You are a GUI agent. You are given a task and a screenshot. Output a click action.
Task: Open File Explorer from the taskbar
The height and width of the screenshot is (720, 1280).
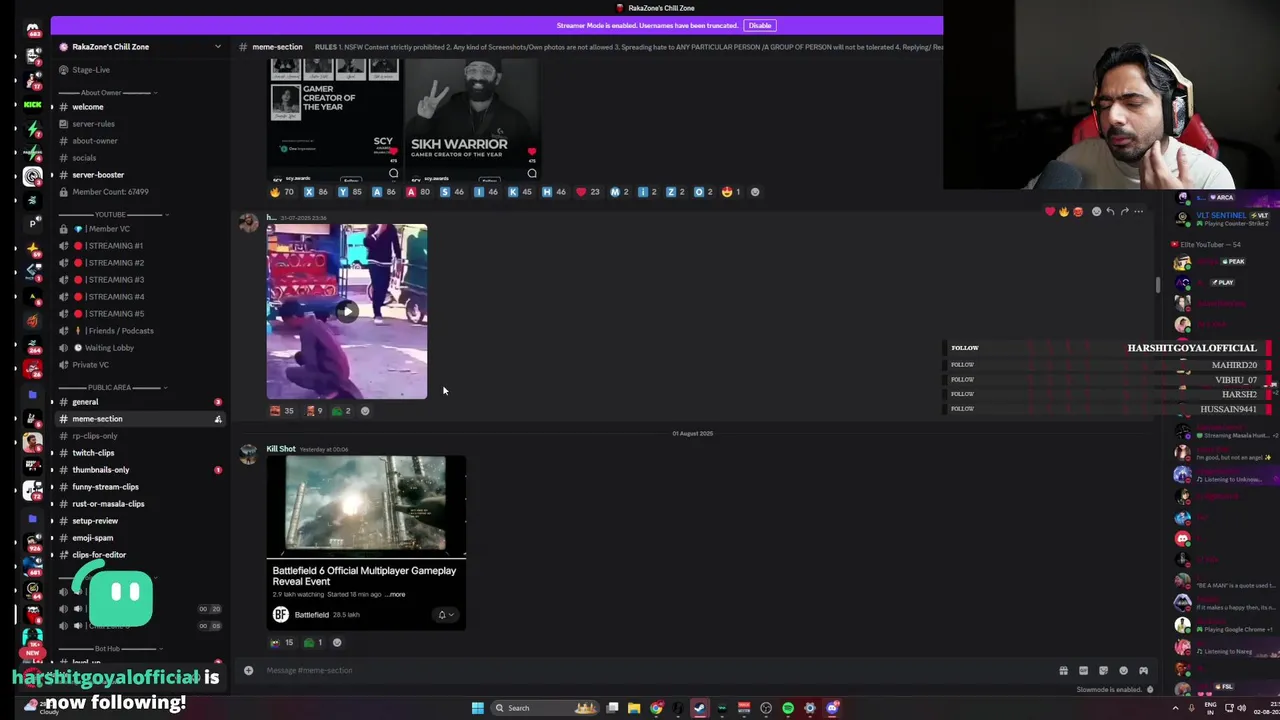pos(634,708)
